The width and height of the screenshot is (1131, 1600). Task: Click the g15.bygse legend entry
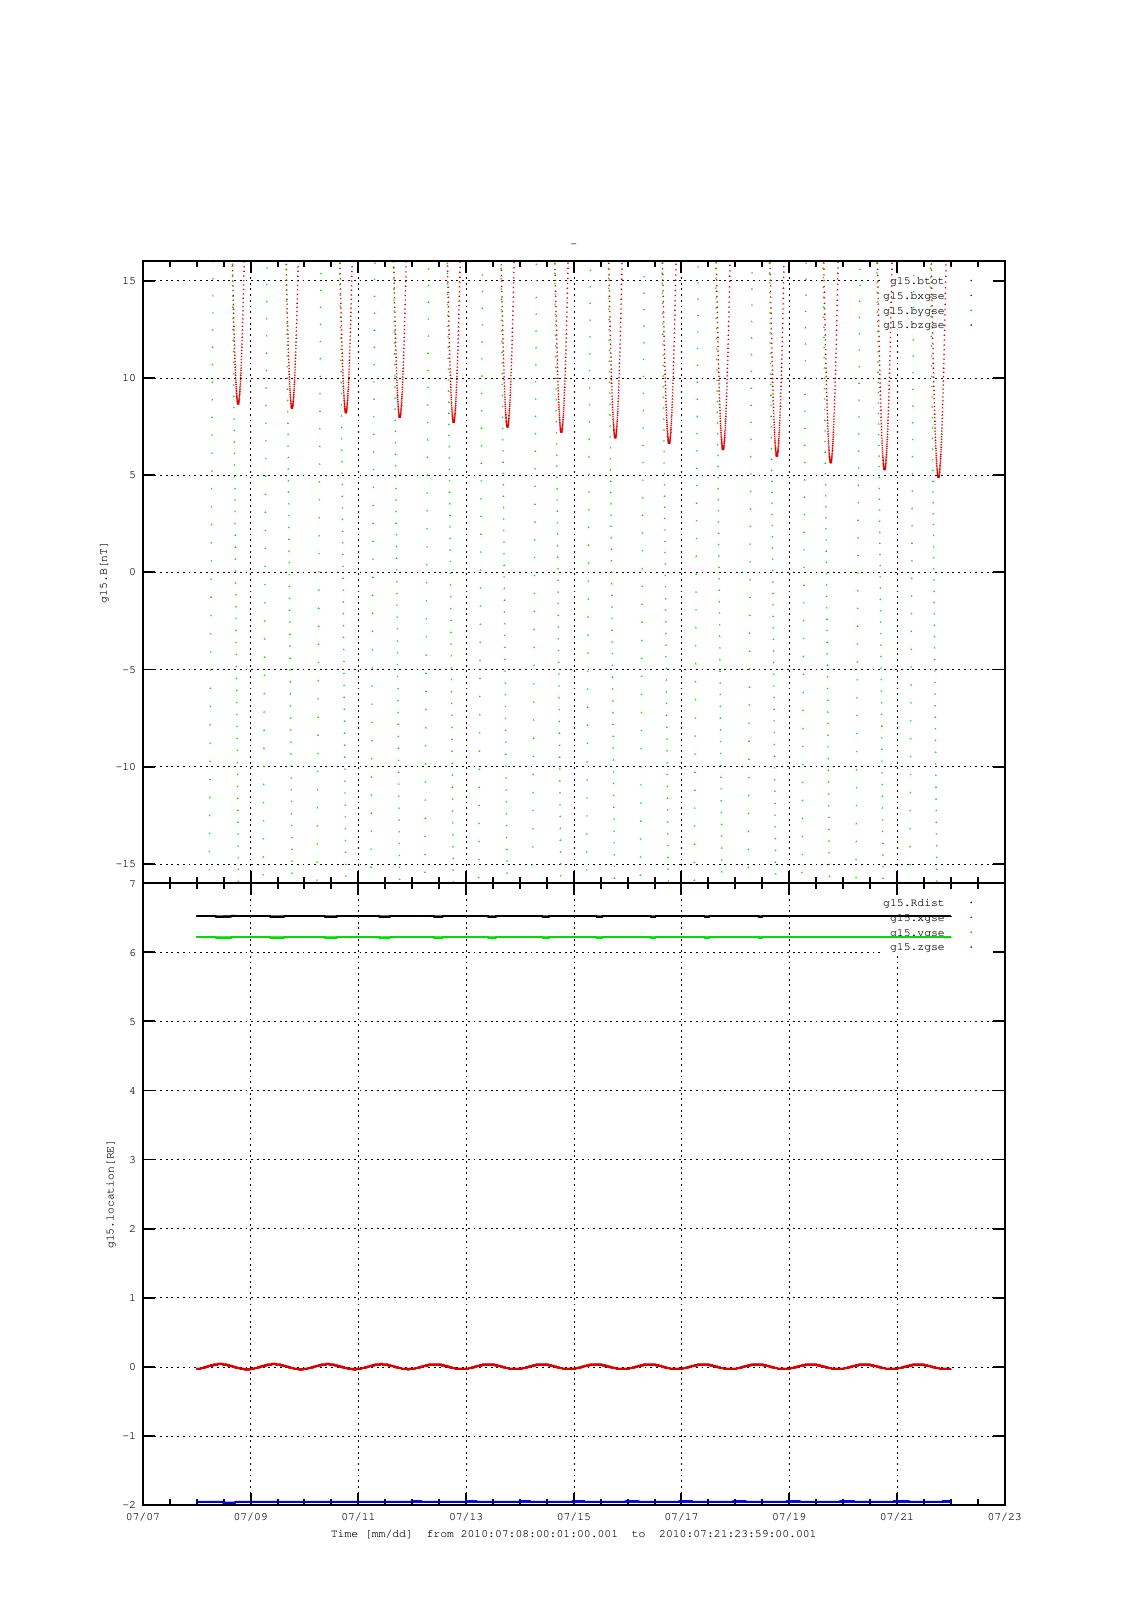[x=914, y=311]
